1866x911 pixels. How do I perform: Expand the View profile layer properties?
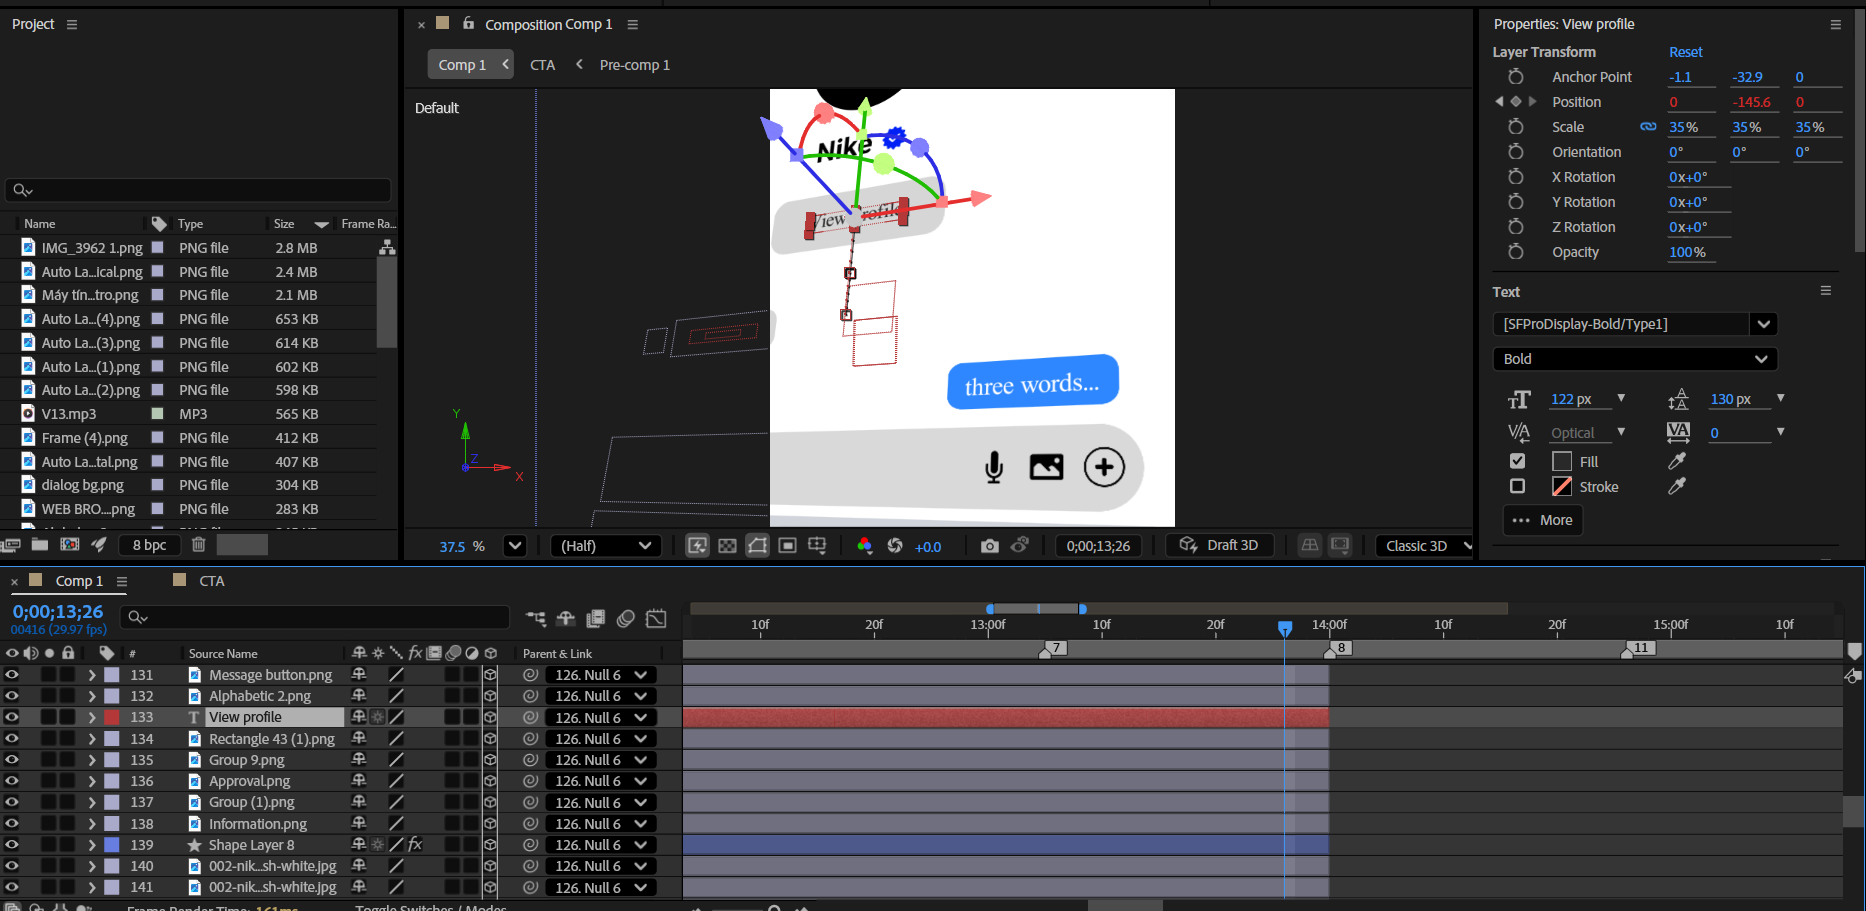click(92, 717)
